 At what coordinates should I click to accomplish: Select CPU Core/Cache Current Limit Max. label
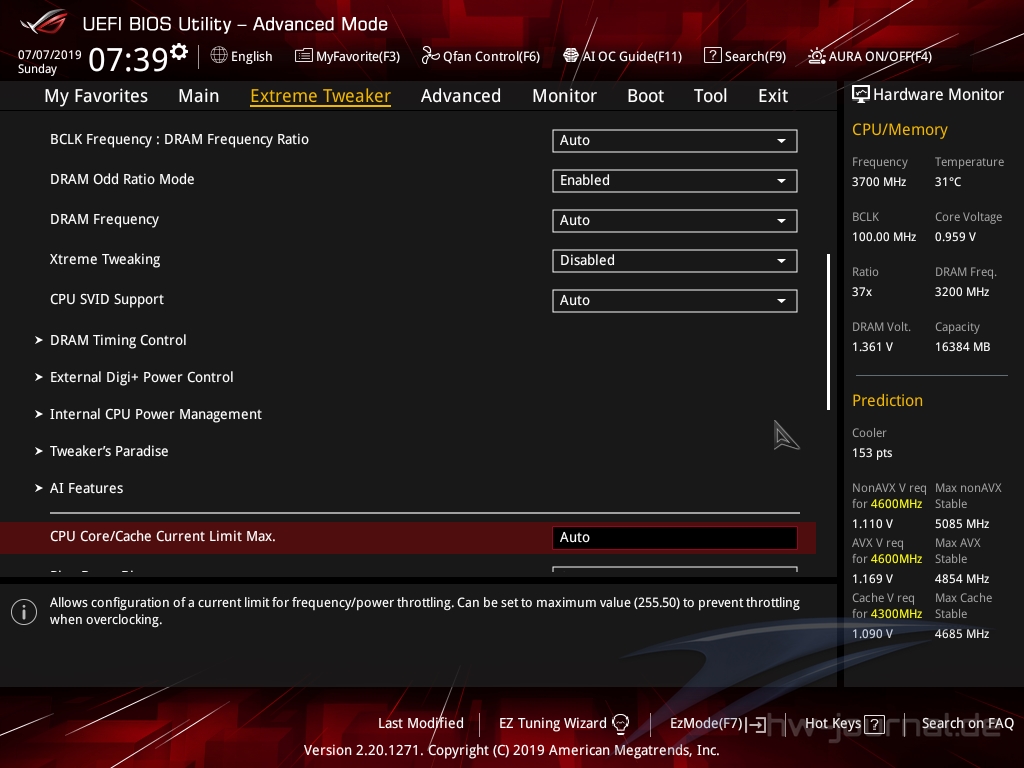[x=163, y=536]
